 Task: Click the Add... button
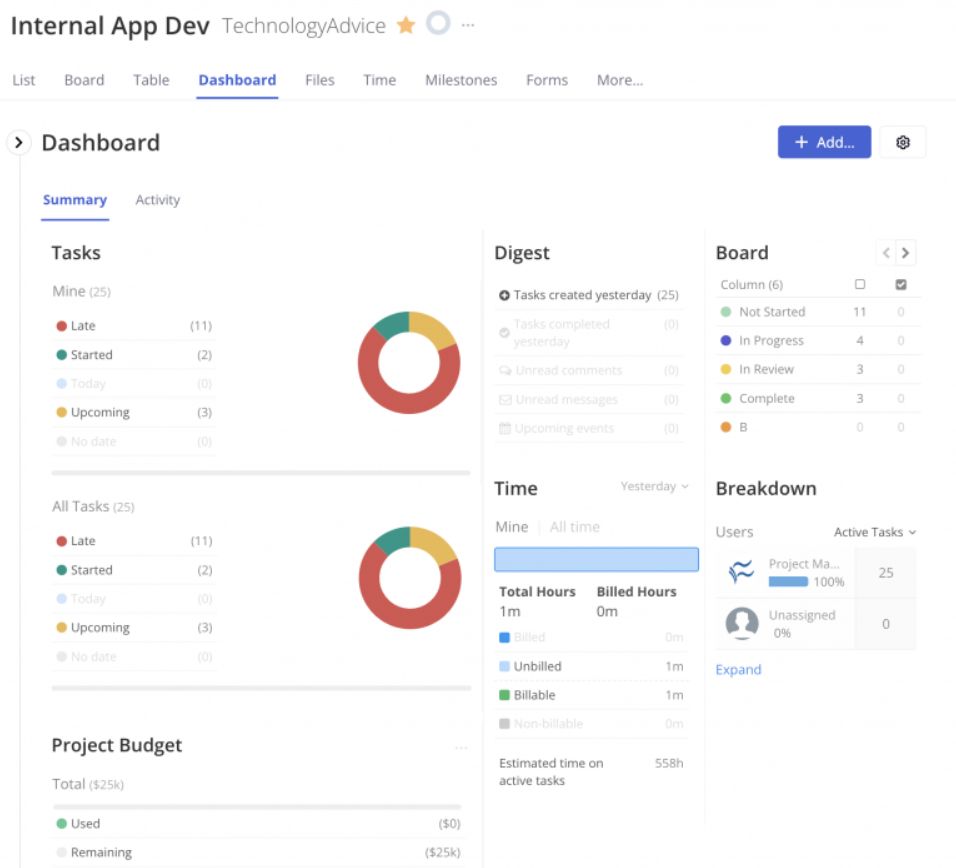pos(824,142)
